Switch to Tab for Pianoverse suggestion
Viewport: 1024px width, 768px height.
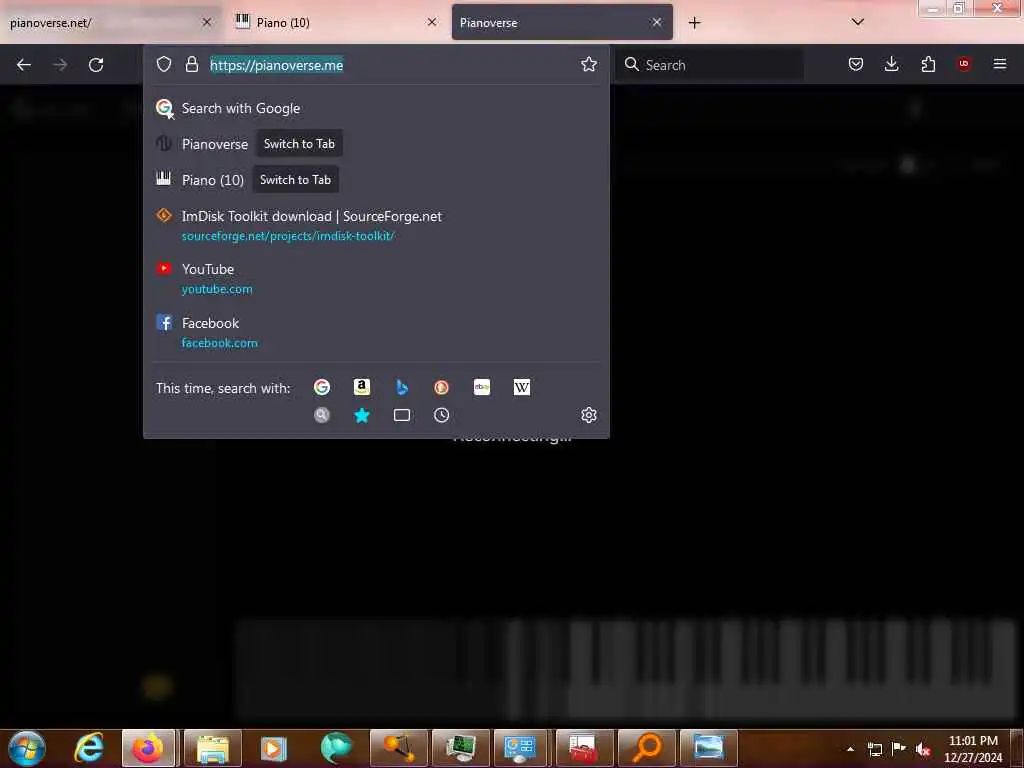[x=299, y=144]
